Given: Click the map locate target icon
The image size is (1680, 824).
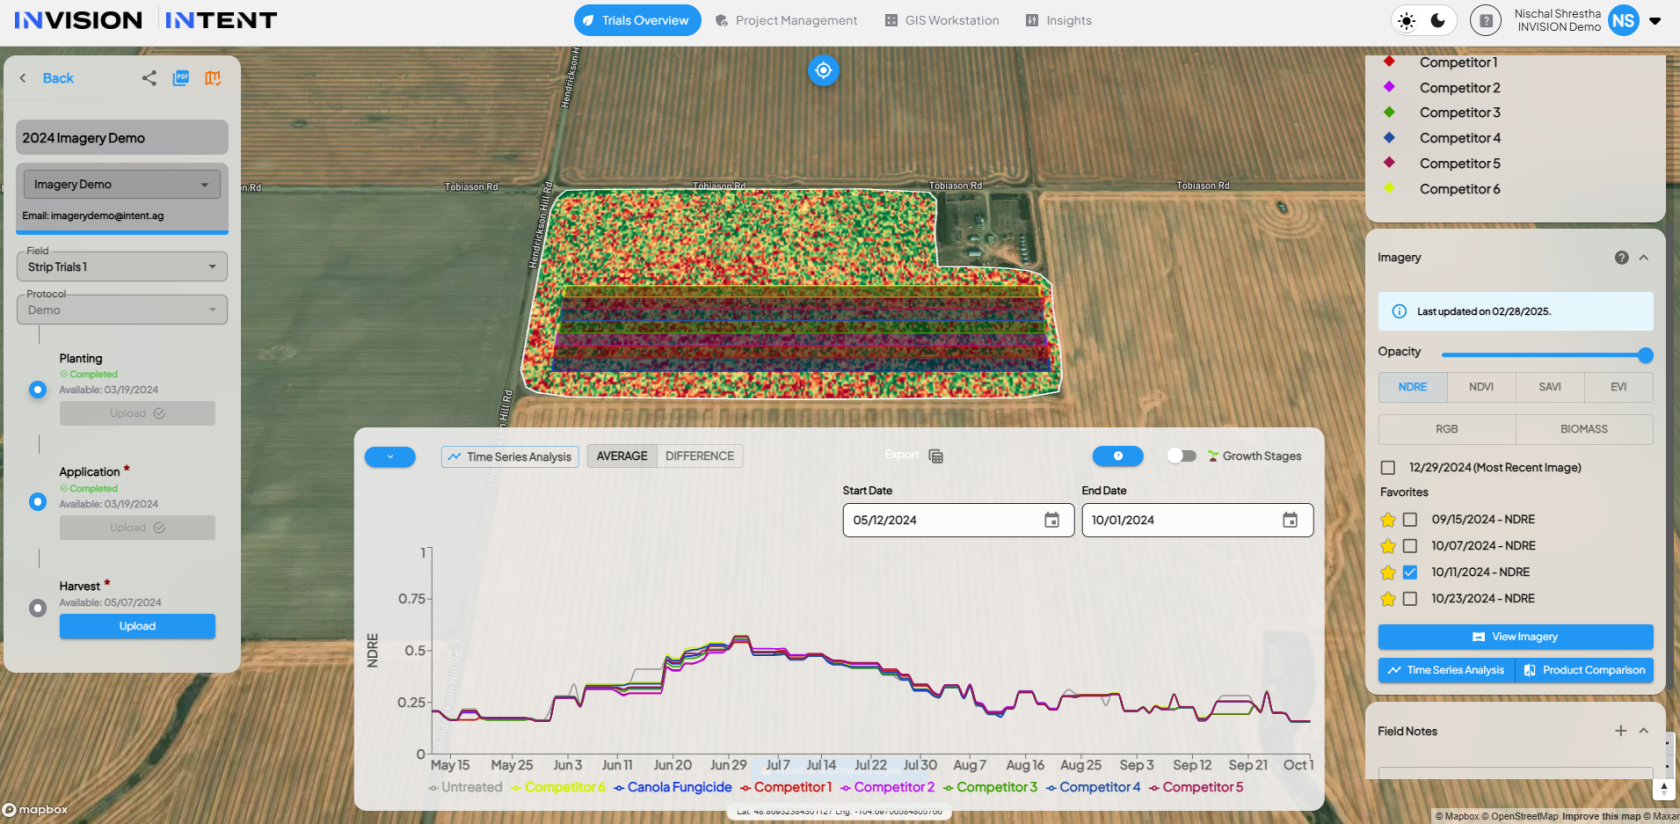Looking at the screenshot, I should click(x=823, y=70).
